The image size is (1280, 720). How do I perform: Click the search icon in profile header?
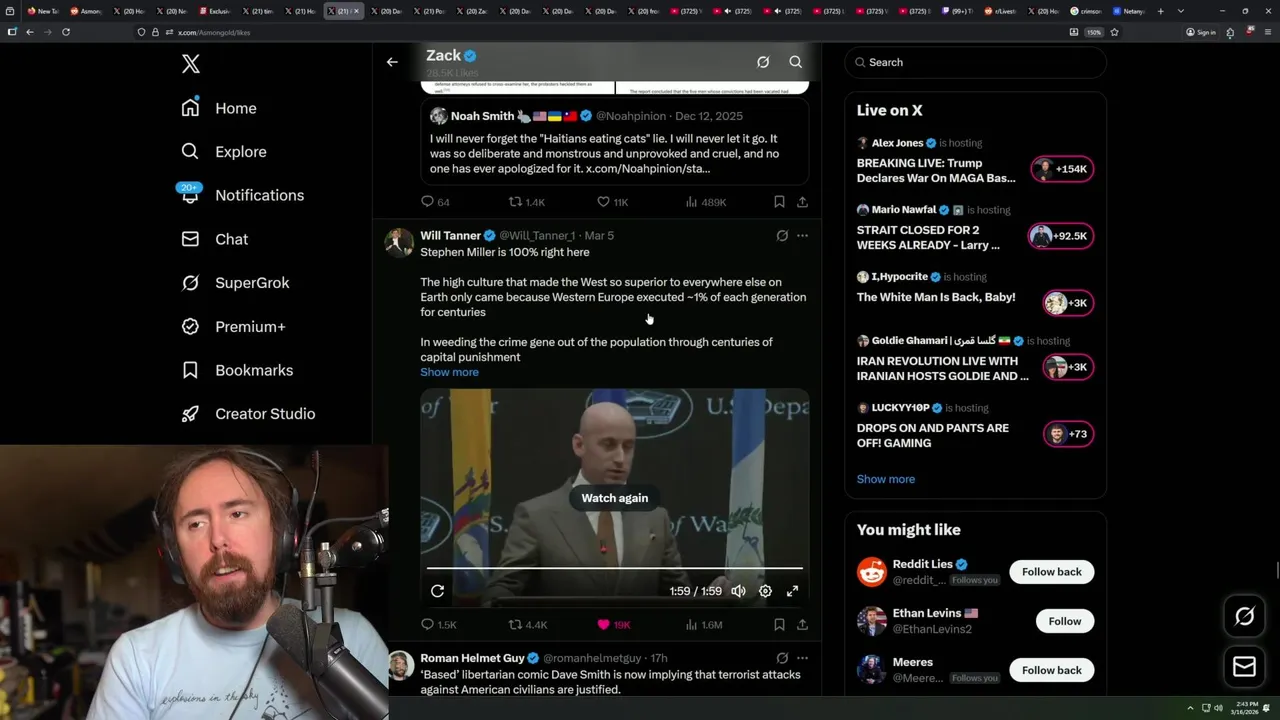tap(796, 62)
